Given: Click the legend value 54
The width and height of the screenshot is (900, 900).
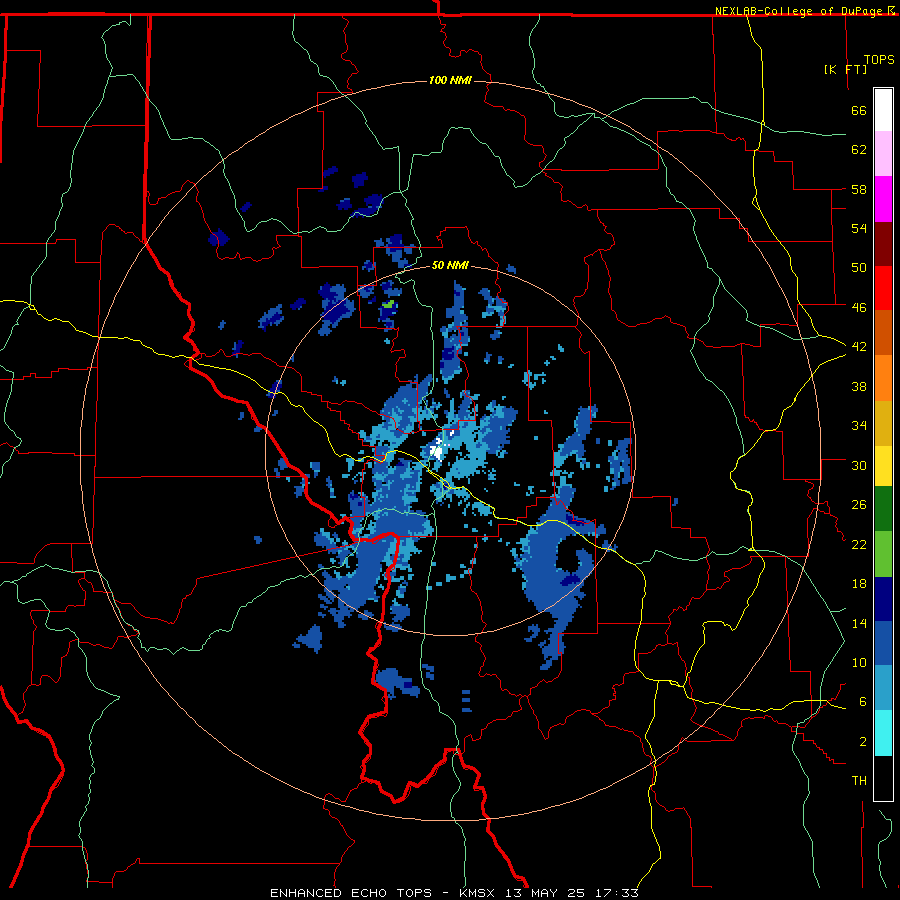Looking at the screenshot, I should click(x=859, y=228).
